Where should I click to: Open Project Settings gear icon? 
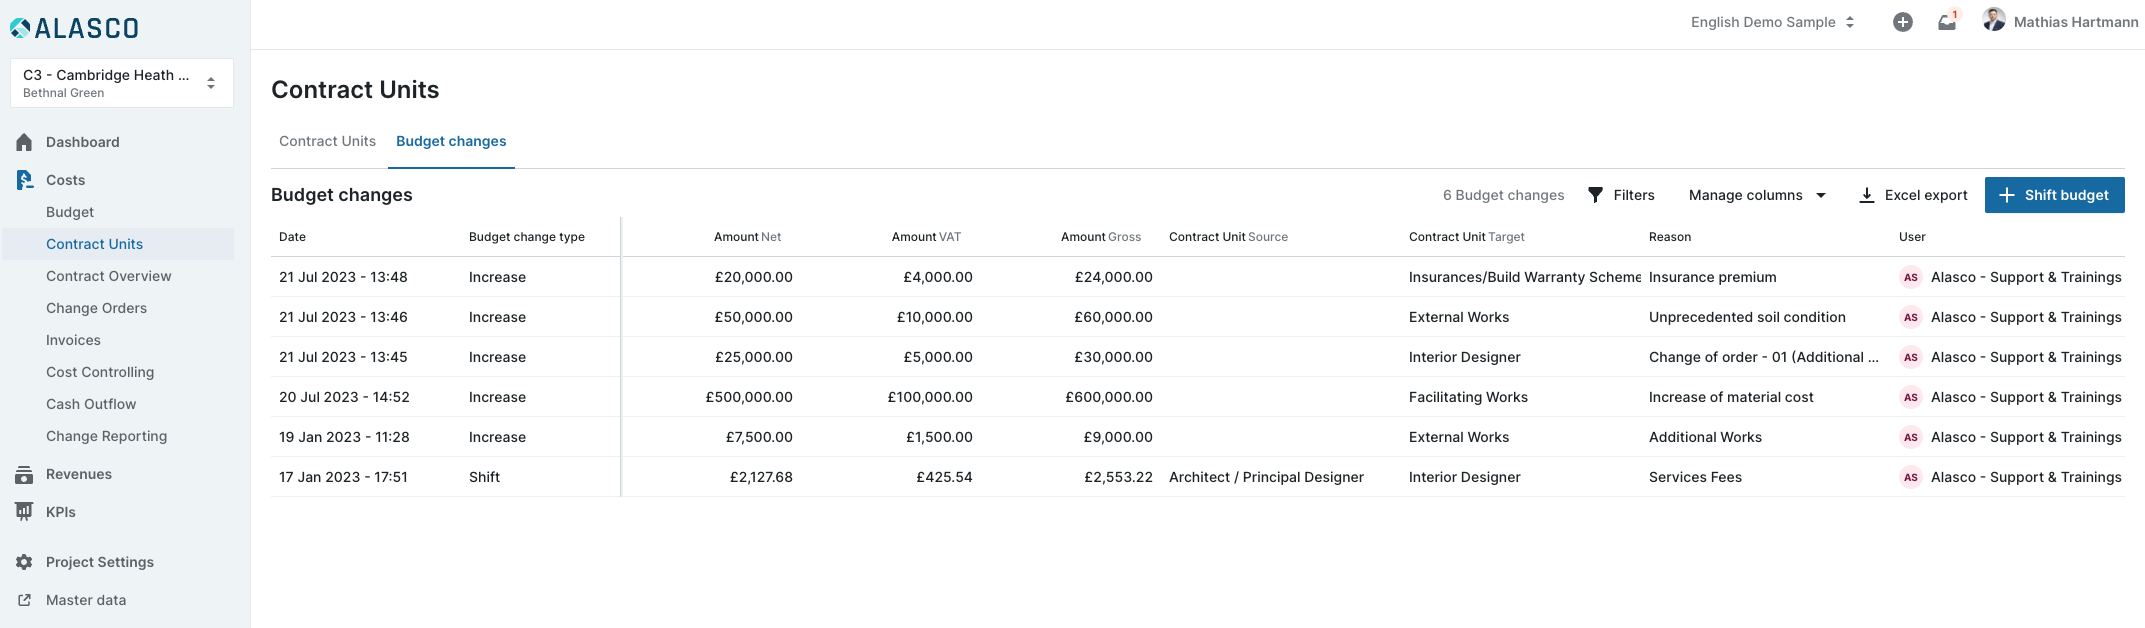click(24, 562)
